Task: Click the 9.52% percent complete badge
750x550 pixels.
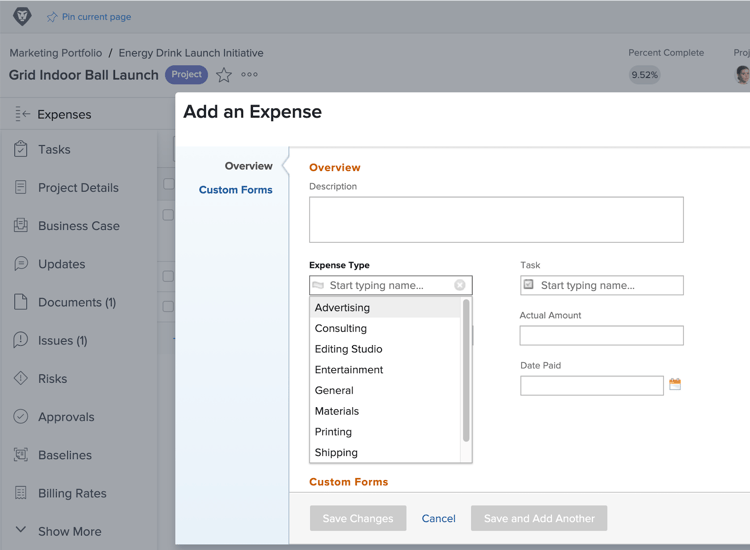Action: click(644, 75)
